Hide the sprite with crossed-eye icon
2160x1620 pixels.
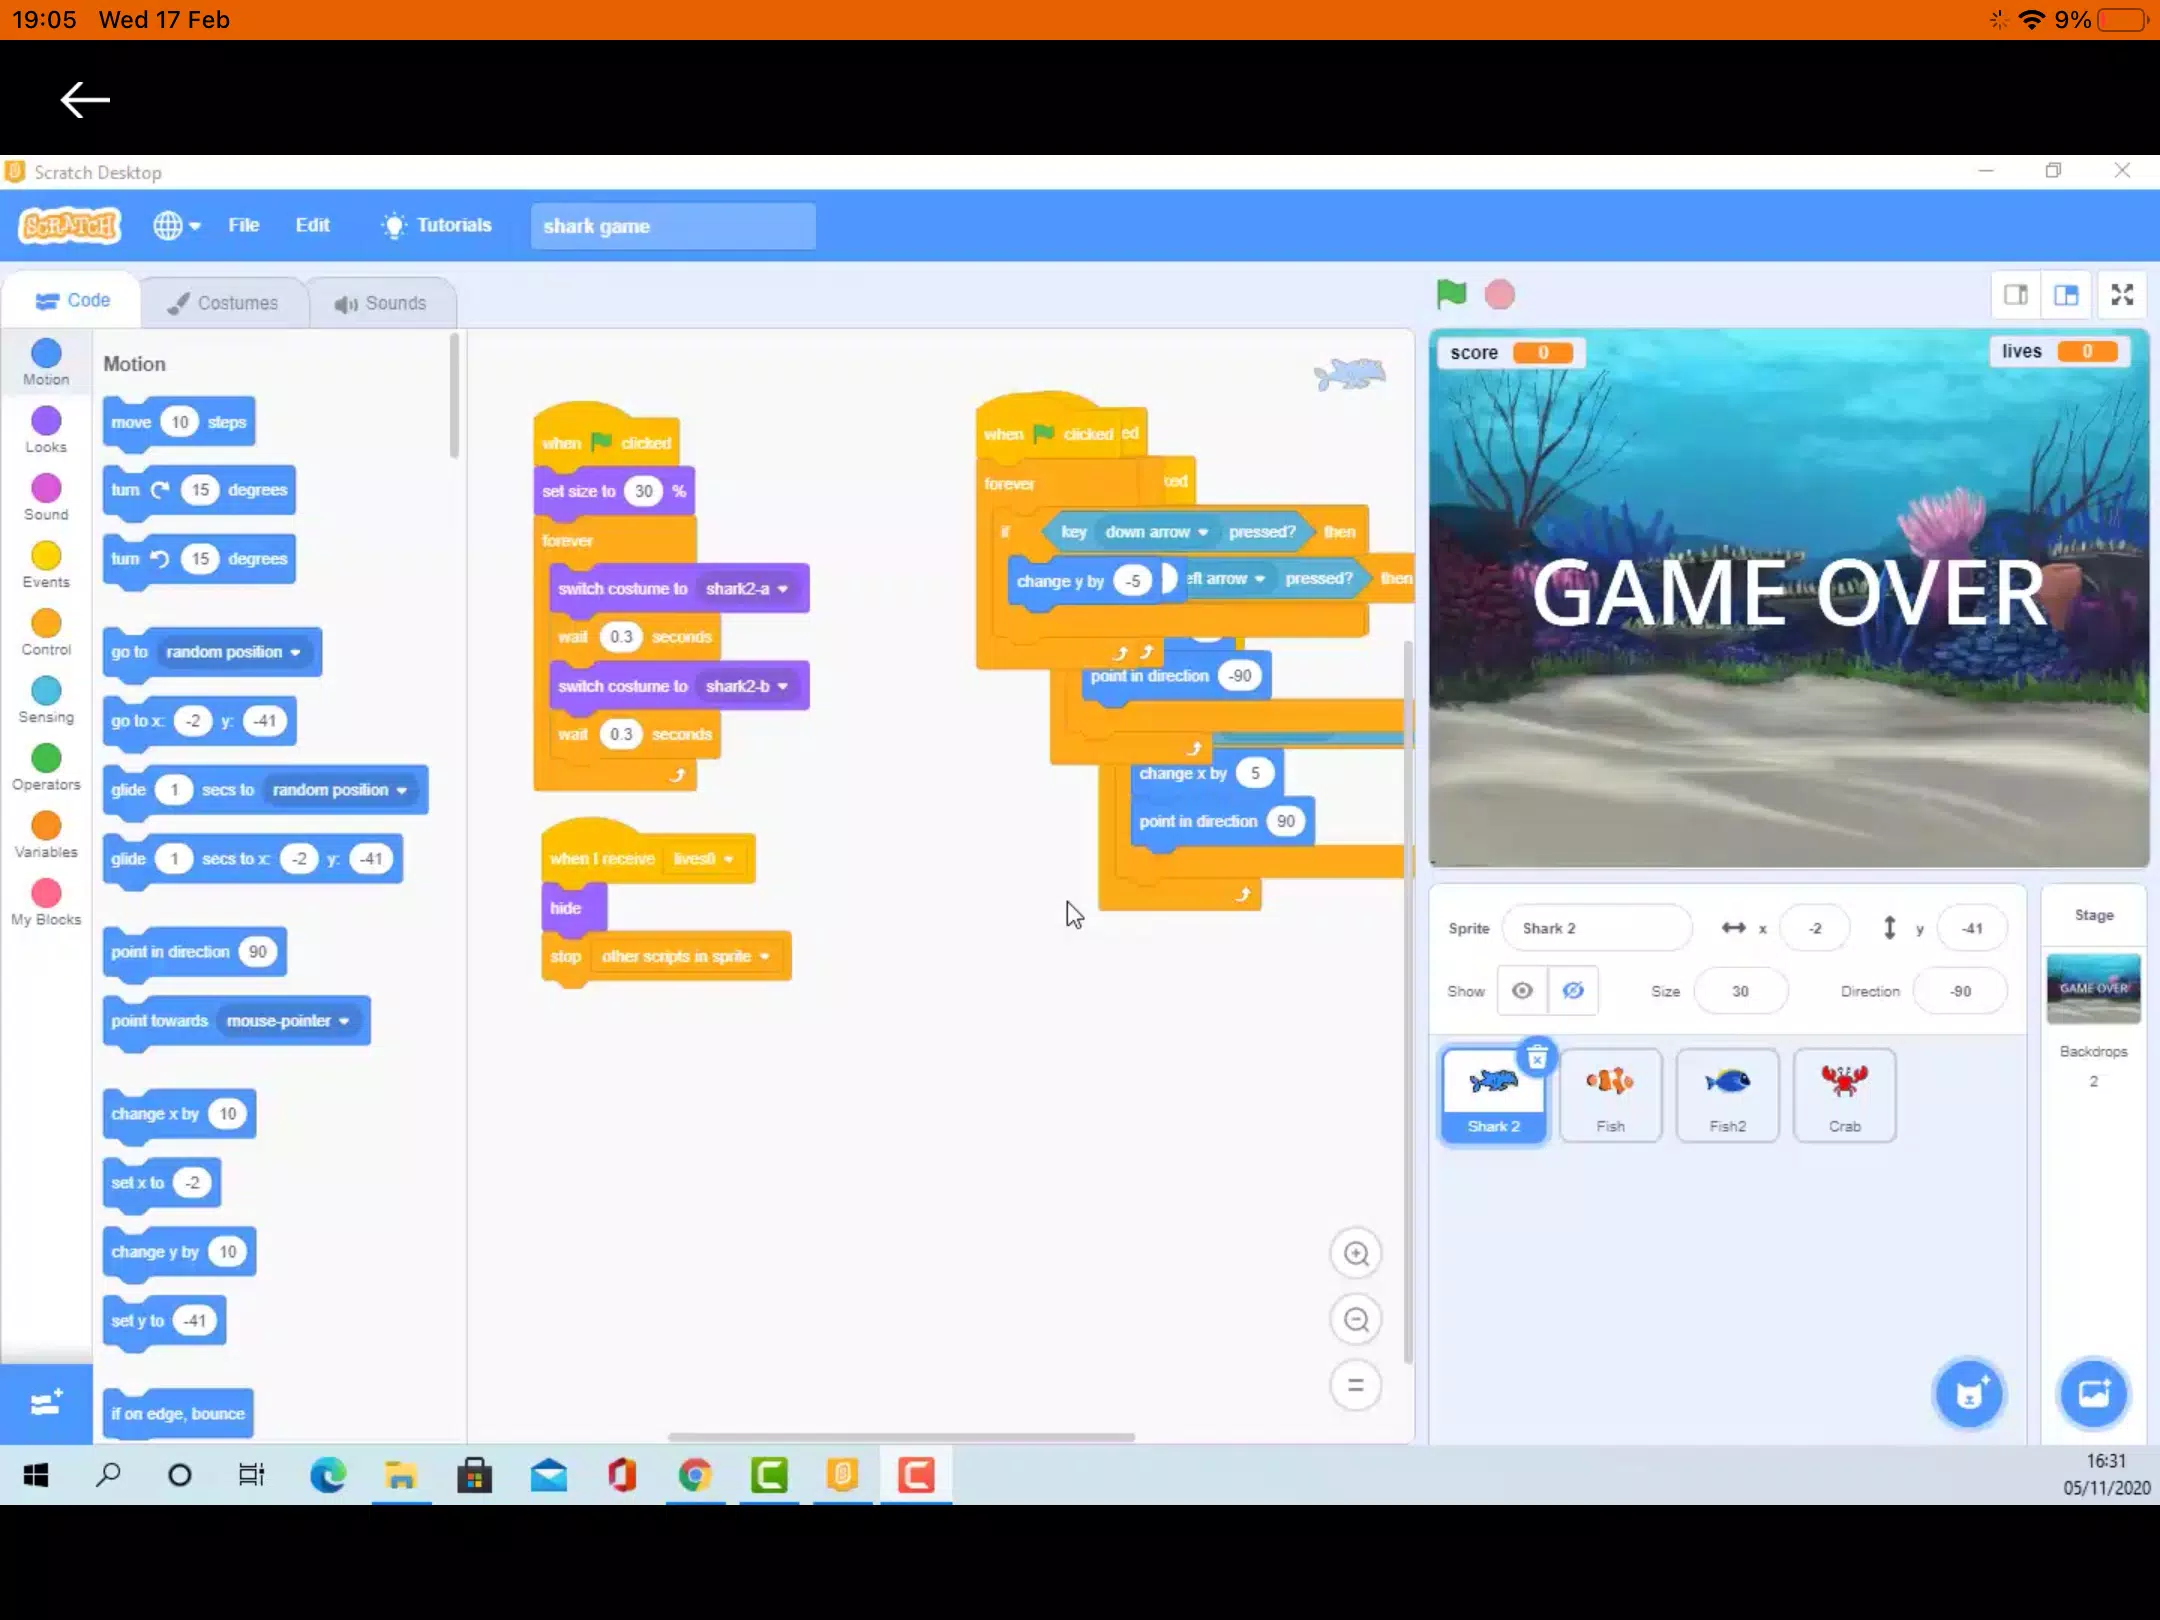pyautogui.click(x=1573, y=990)
